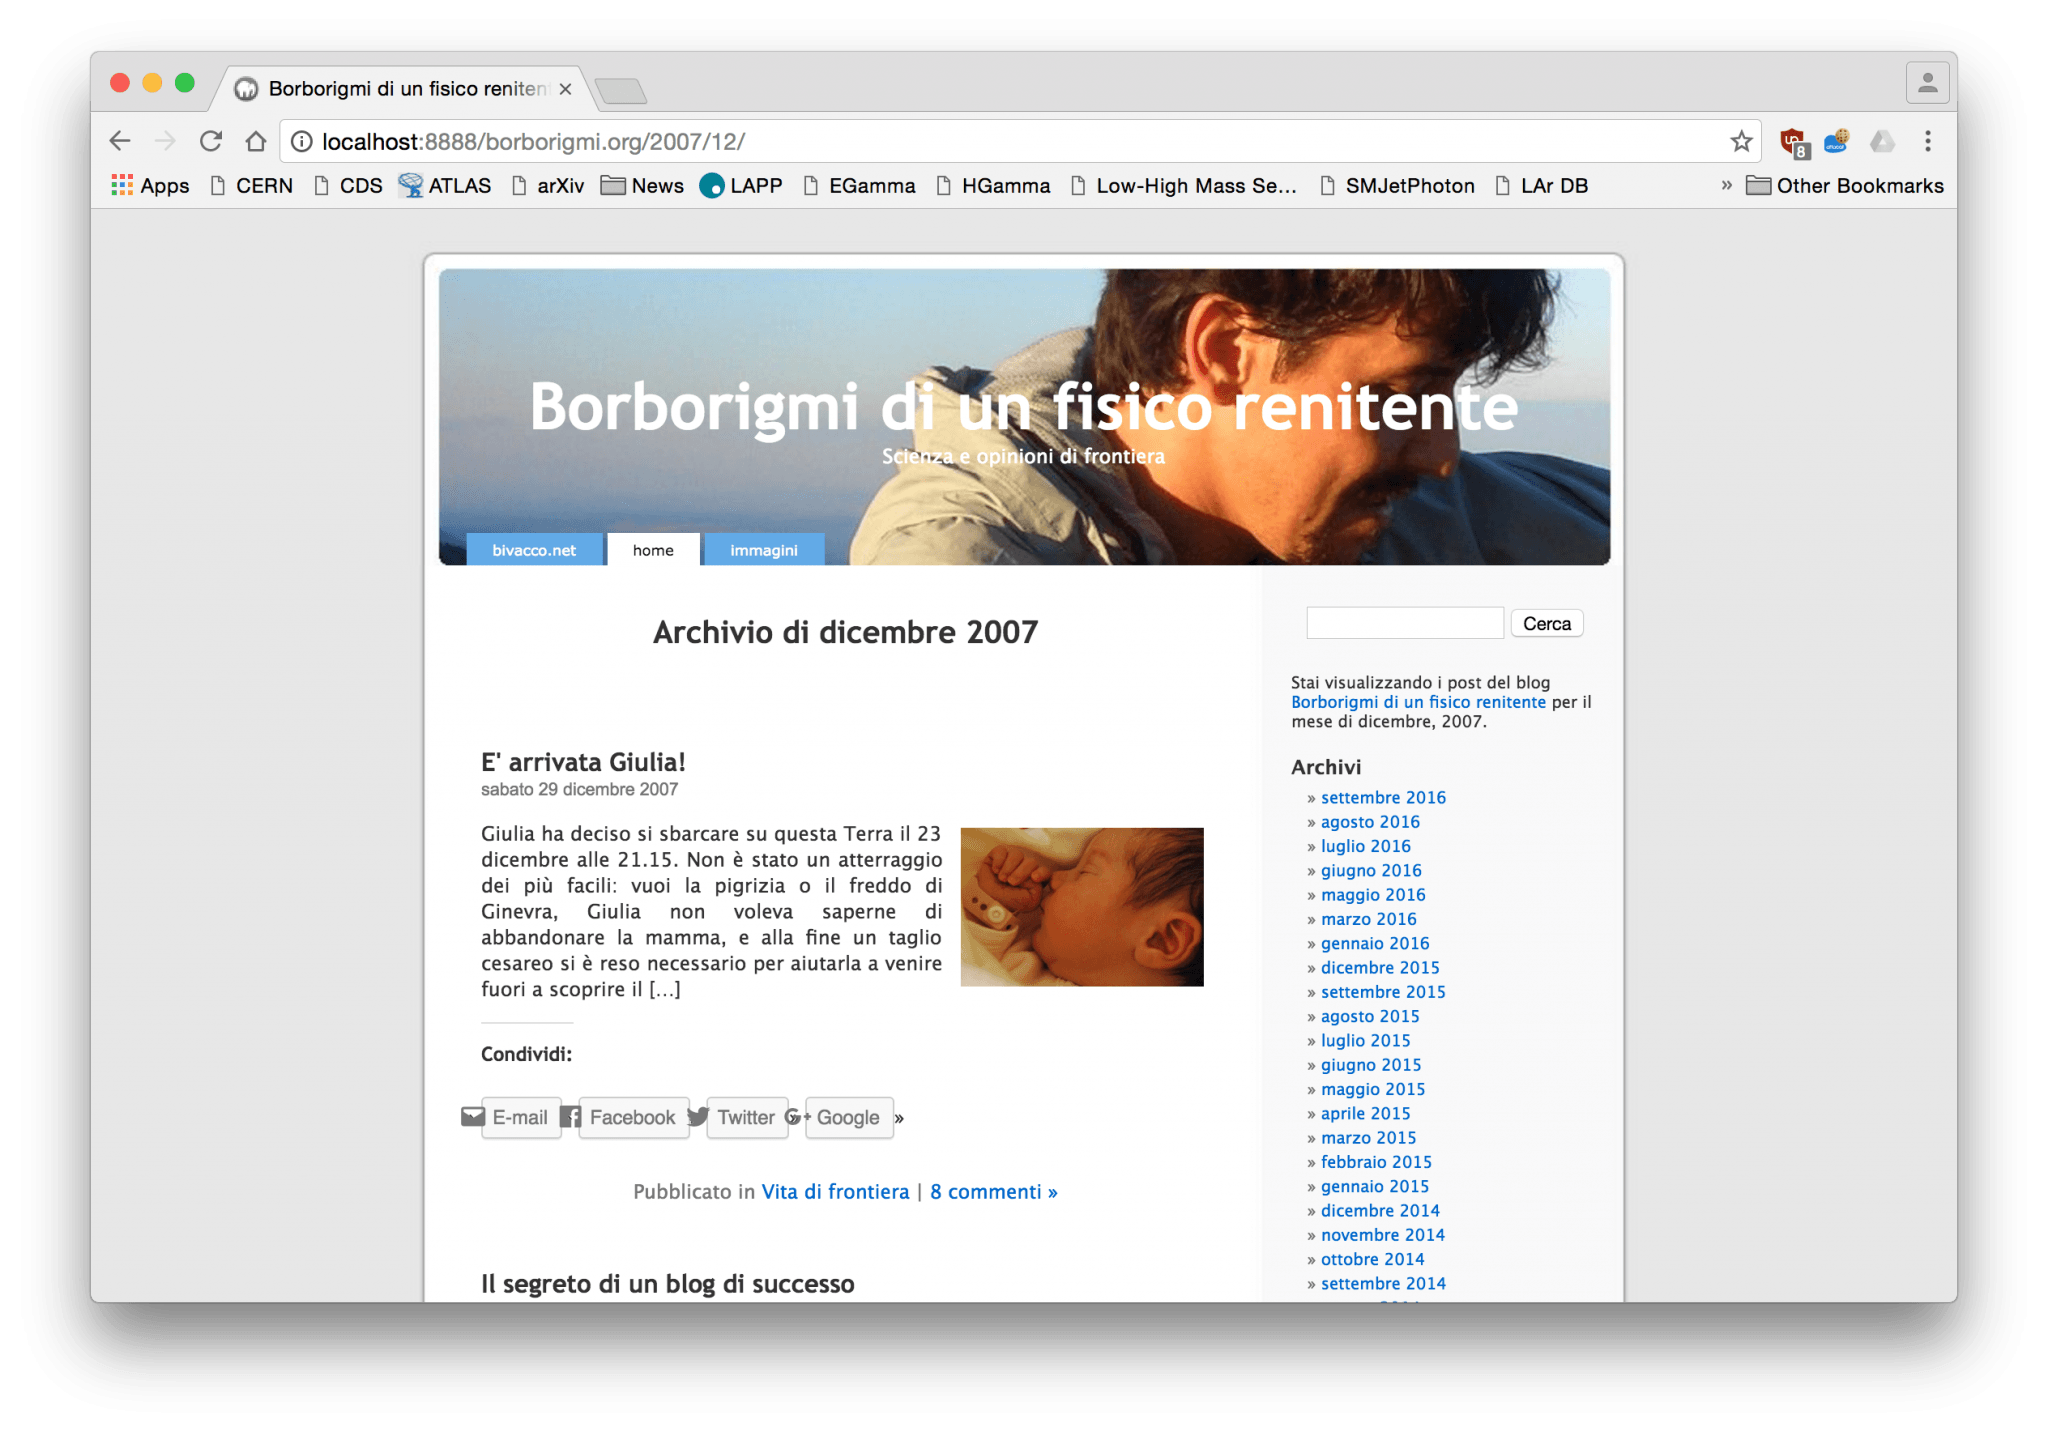This screenshot has height=1432, width=2048.
Task: Open the agosto 2016 archive
Action: coord(1370,821)
